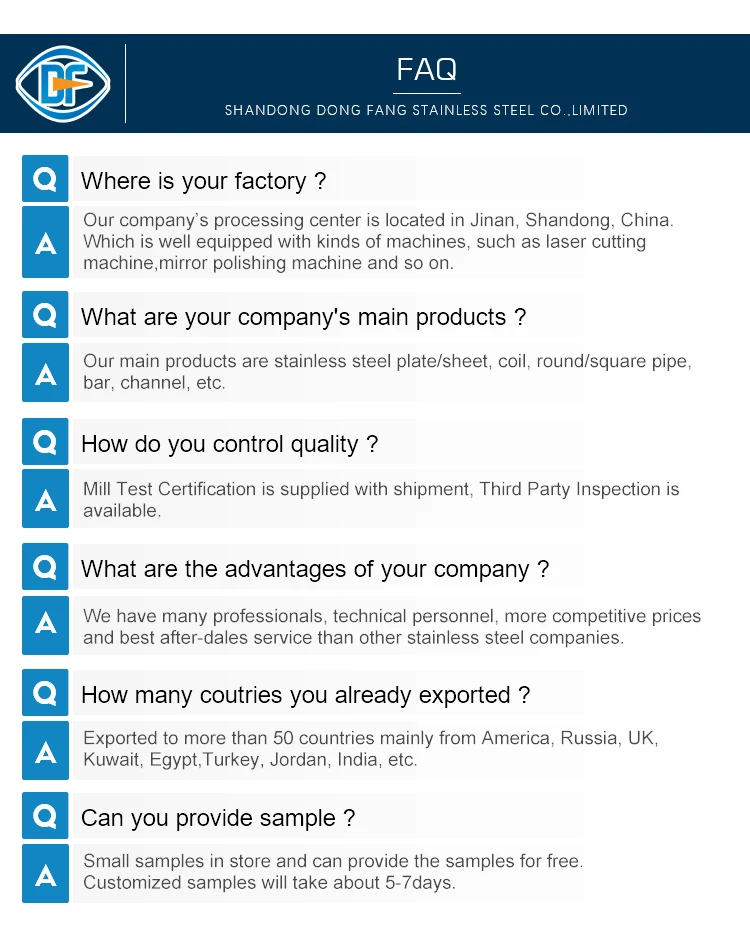
Task: Click the A icon beside the stainless steel plate/sheet answer
Action: click(x=45, y=373)
